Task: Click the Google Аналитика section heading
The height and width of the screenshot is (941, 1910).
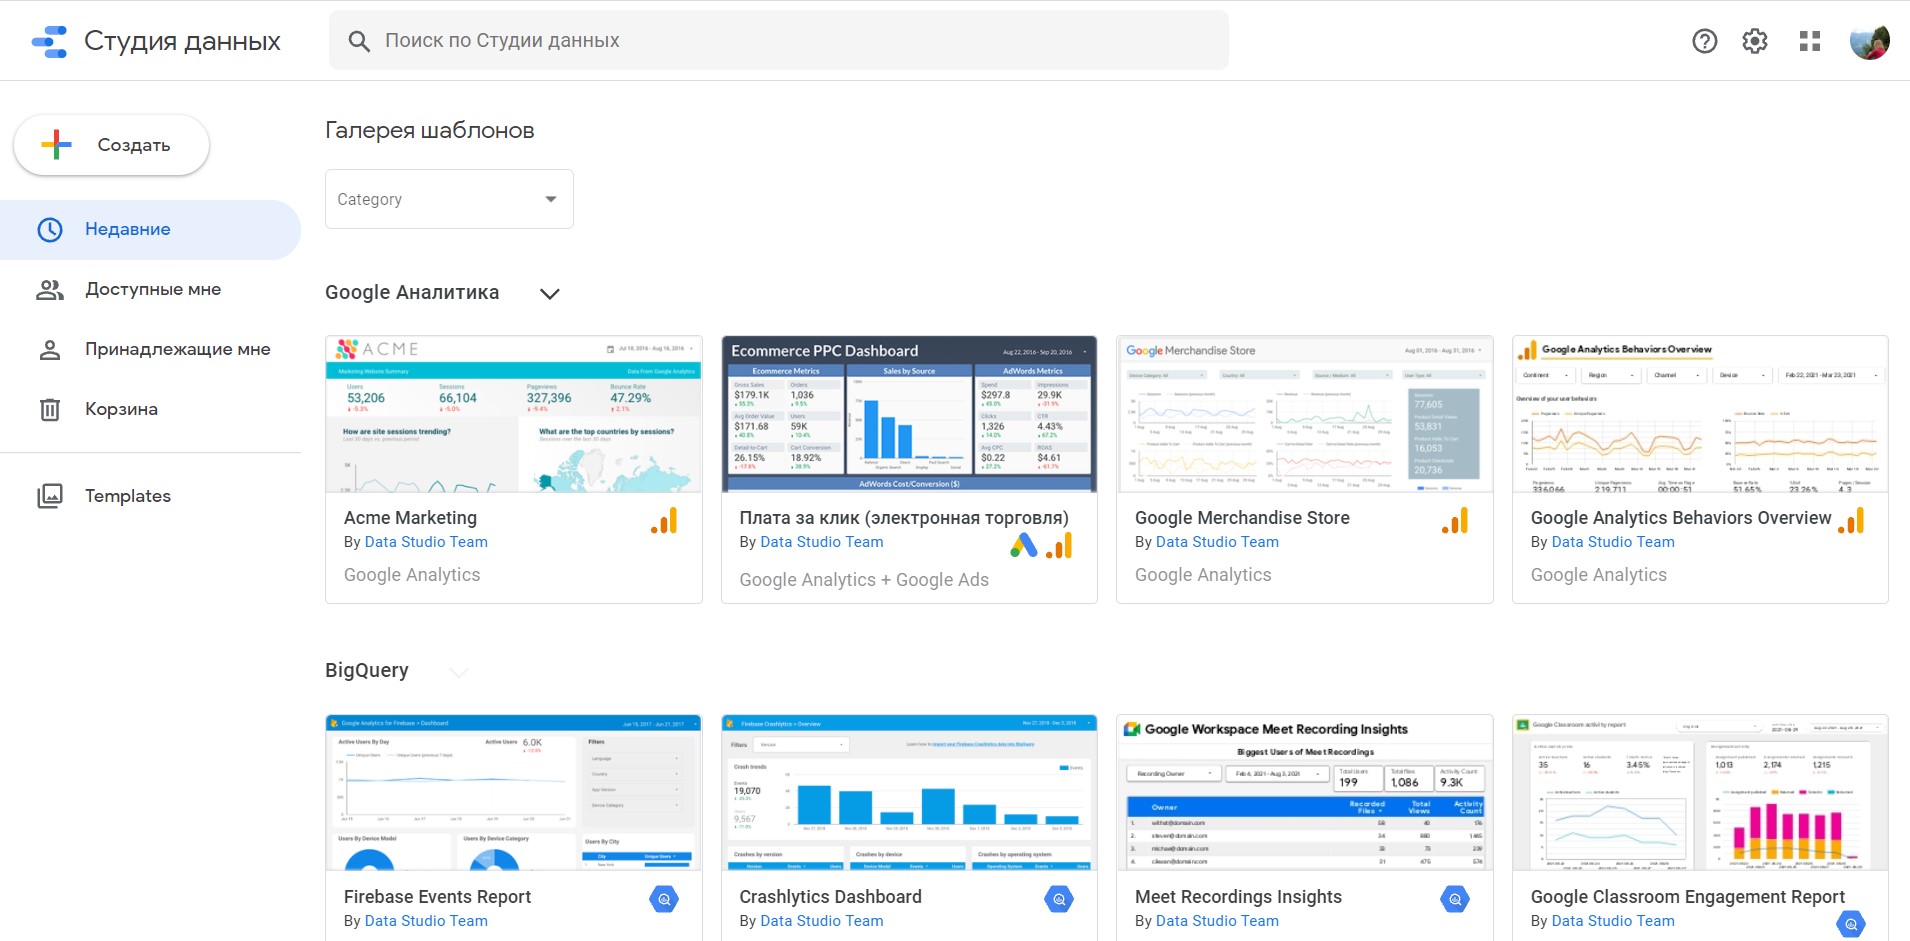Action: (412, 292)
